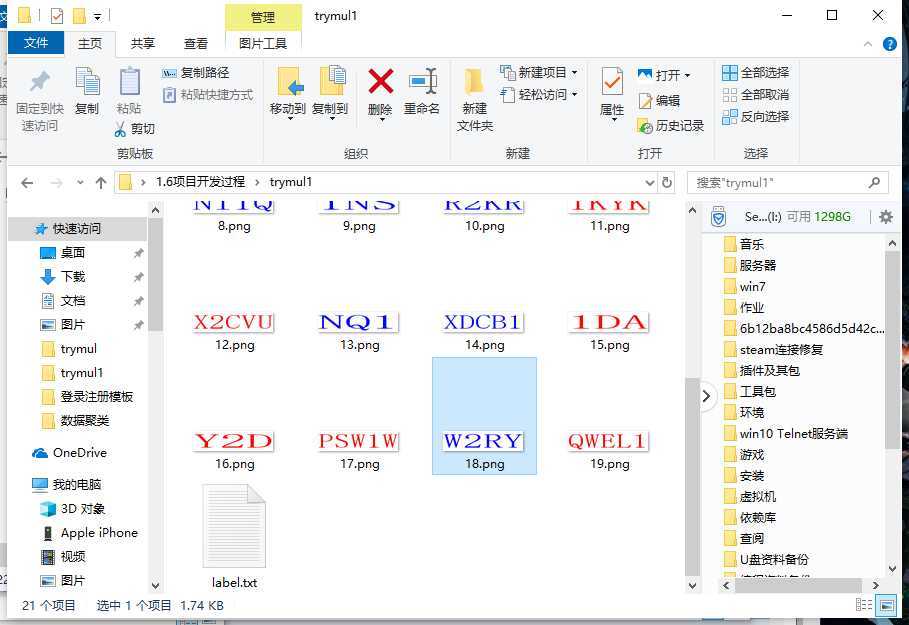Click Paste shortcut (粘贴快捷方式)
909x625 pixels.
[x=208, y=95]
